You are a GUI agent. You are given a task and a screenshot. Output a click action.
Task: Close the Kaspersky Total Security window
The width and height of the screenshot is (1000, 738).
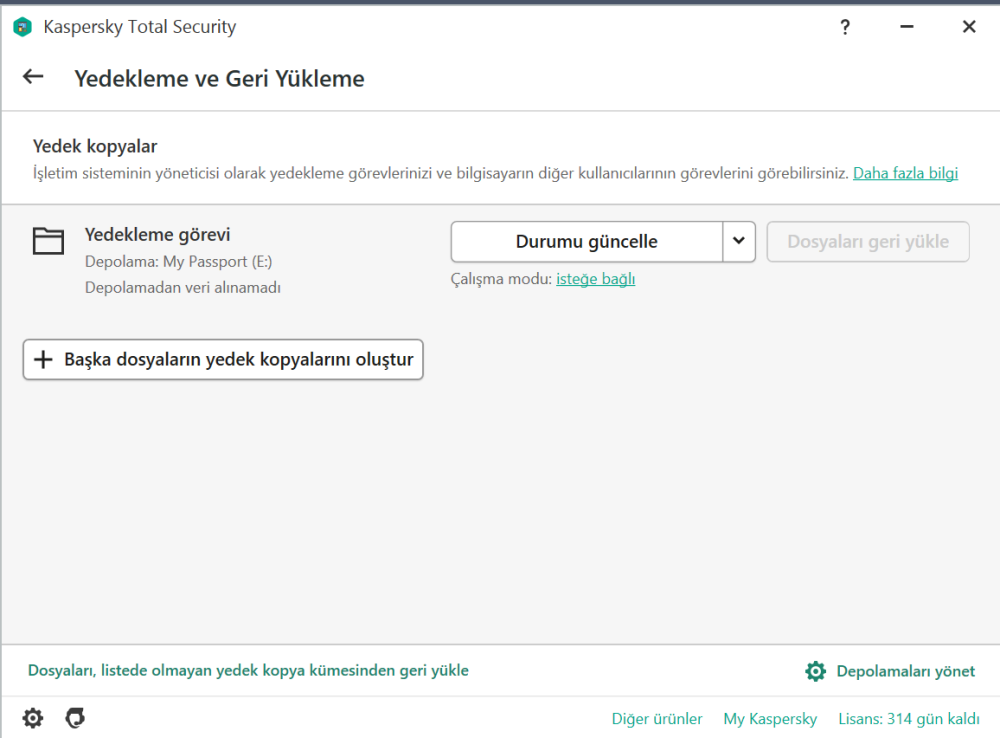coord(969,27)
